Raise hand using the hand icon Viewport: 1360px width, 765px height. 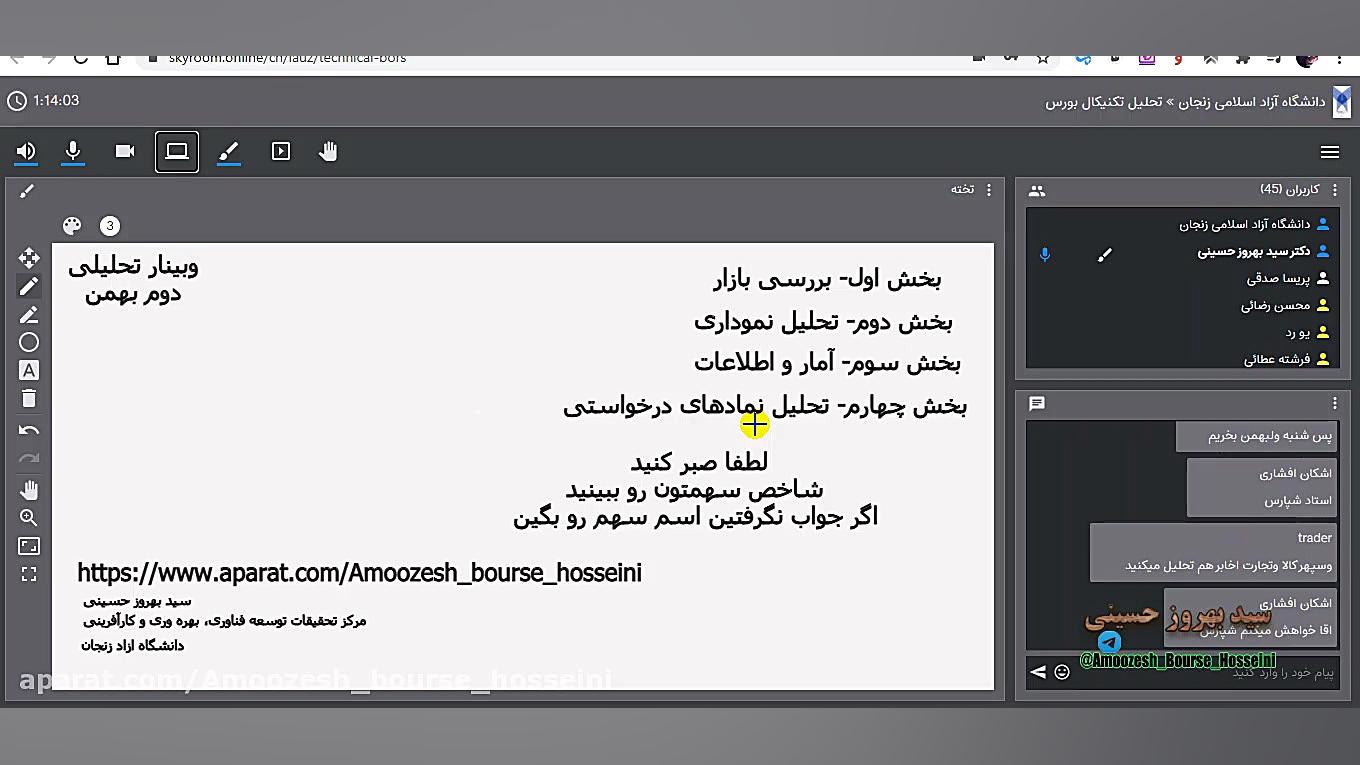point(328,151)
